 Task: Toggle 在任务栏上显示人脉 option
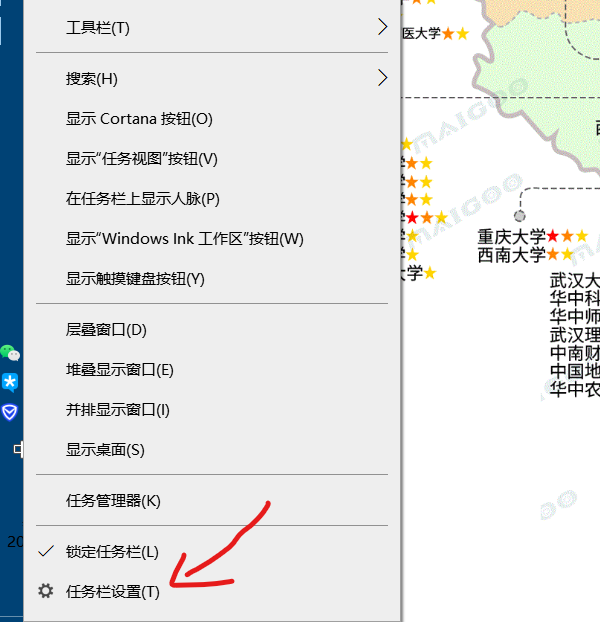[x=142, y=199]
